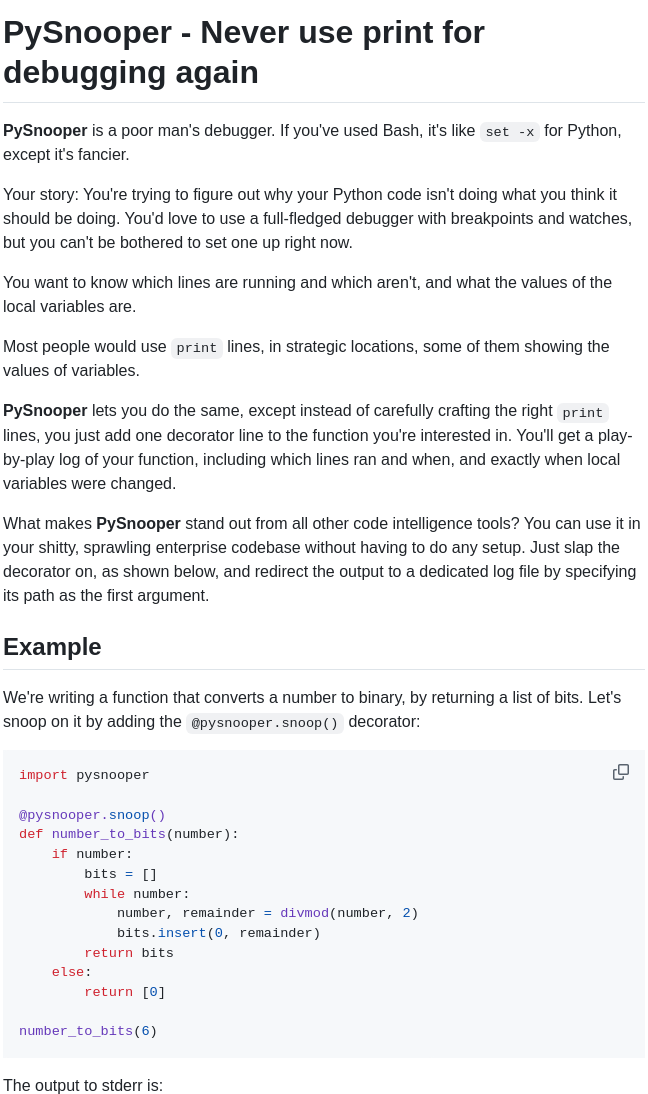Viewport: 648px width, 1094px height.
Task: Click the stderr output paragraph text
Action: point(83,1085)
